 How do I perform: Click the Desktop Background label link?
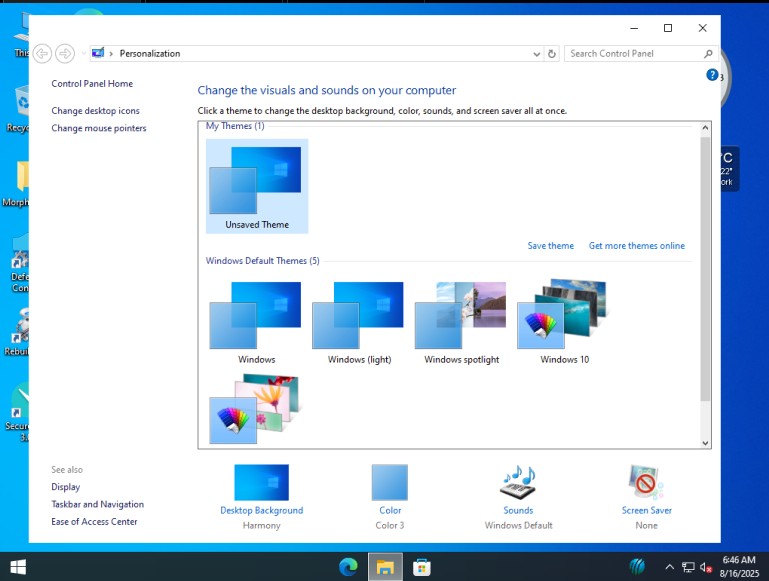coord(261,510)
